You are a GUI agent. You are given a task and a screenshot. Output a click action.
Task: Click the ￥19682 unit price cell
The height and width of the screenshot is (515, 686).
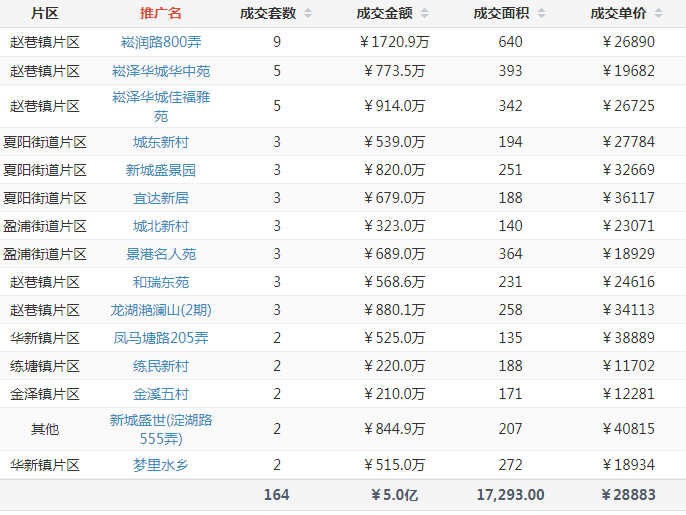pyautogui.click(x=628, y=71)
